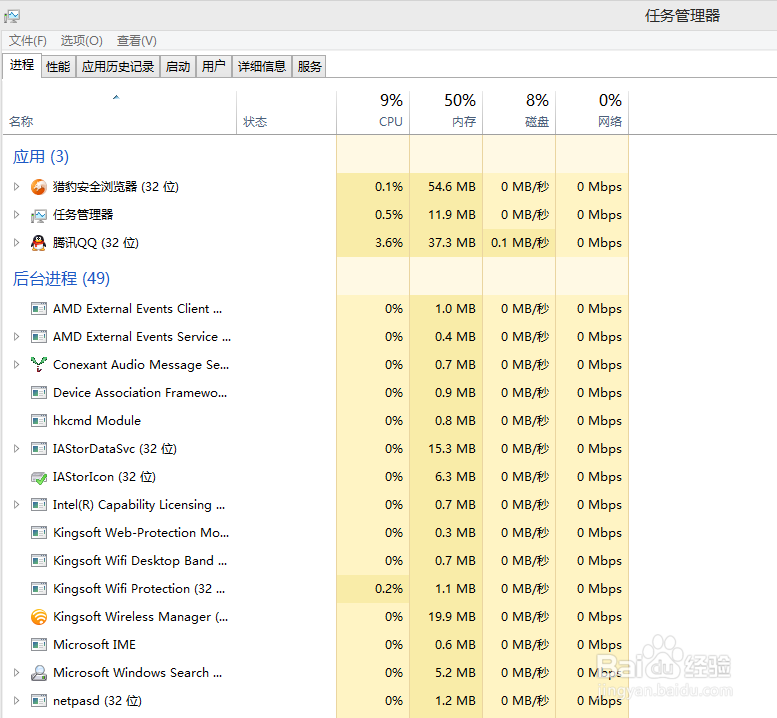Open the 查看(V) menu
Image resolution: width=777 pixels, height=718 pixels.
tap(137, 41)
